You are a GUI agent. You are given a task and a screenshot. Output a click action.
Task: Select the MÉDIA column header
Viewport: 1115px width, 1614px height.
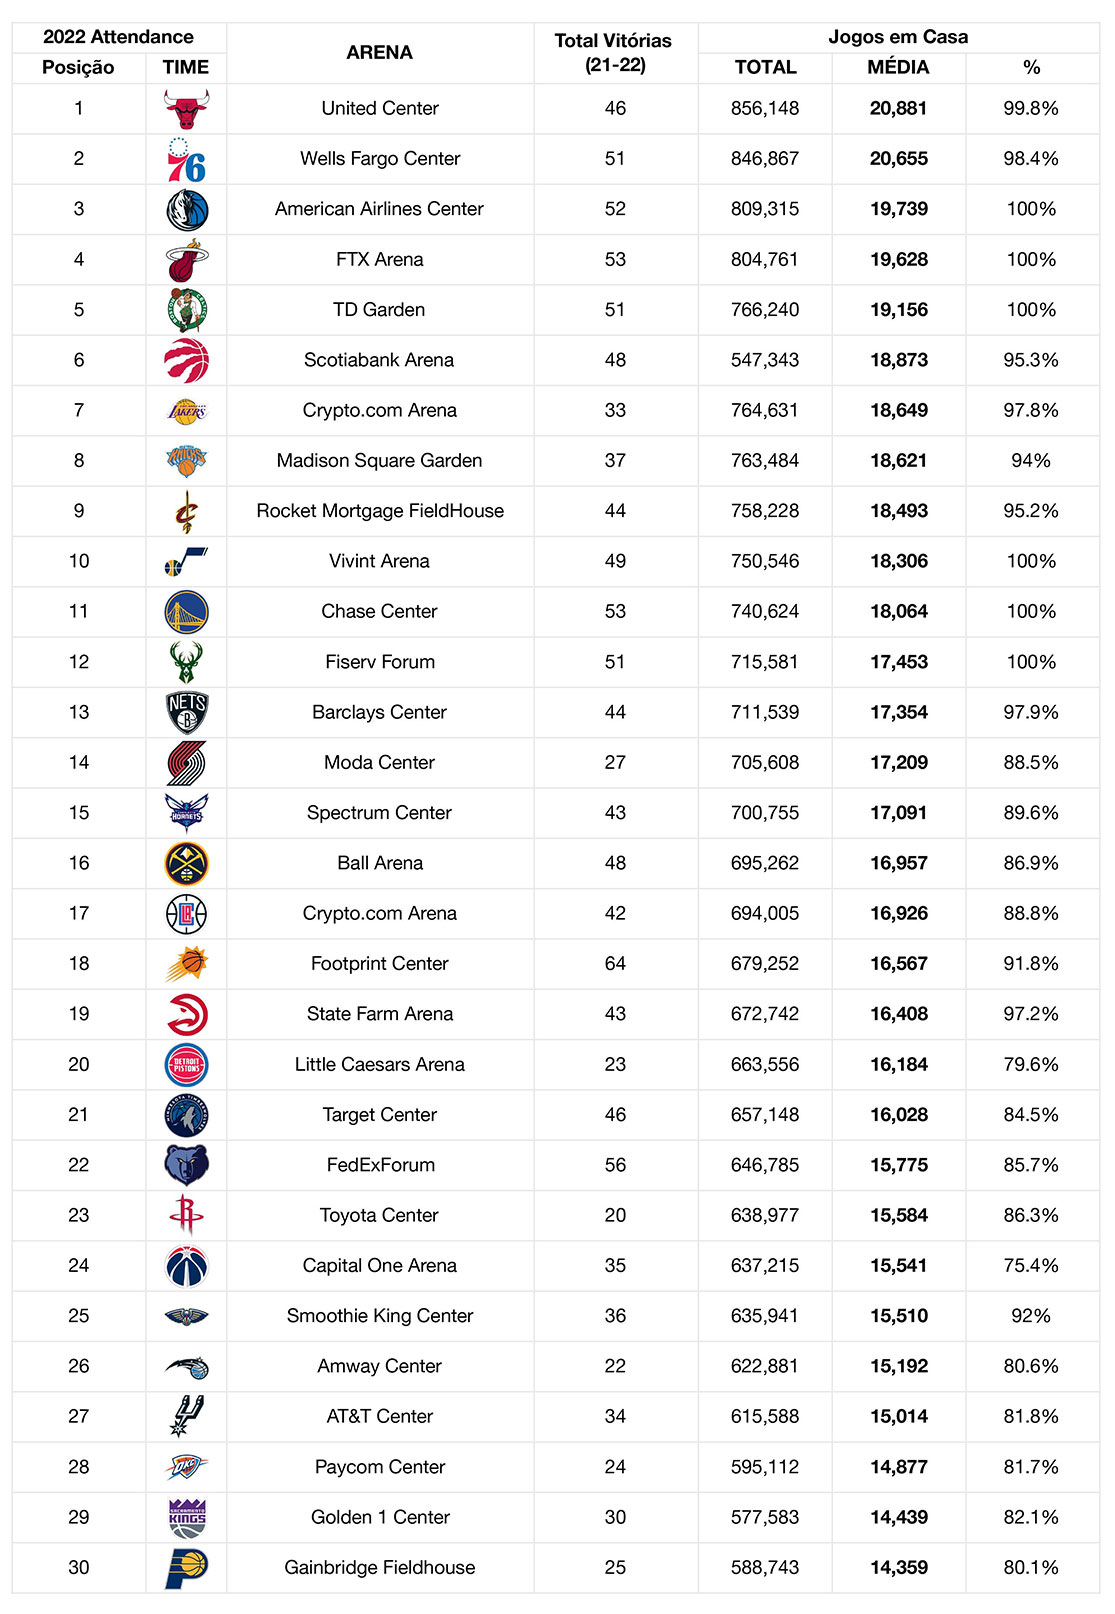[x=898, y=68]
